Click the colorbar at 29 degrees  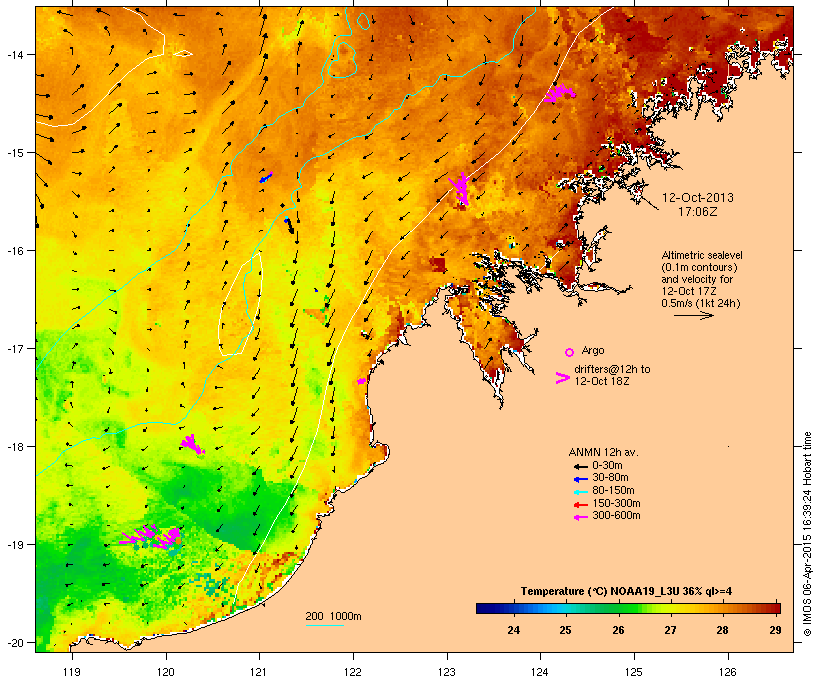tap(775, 608)
